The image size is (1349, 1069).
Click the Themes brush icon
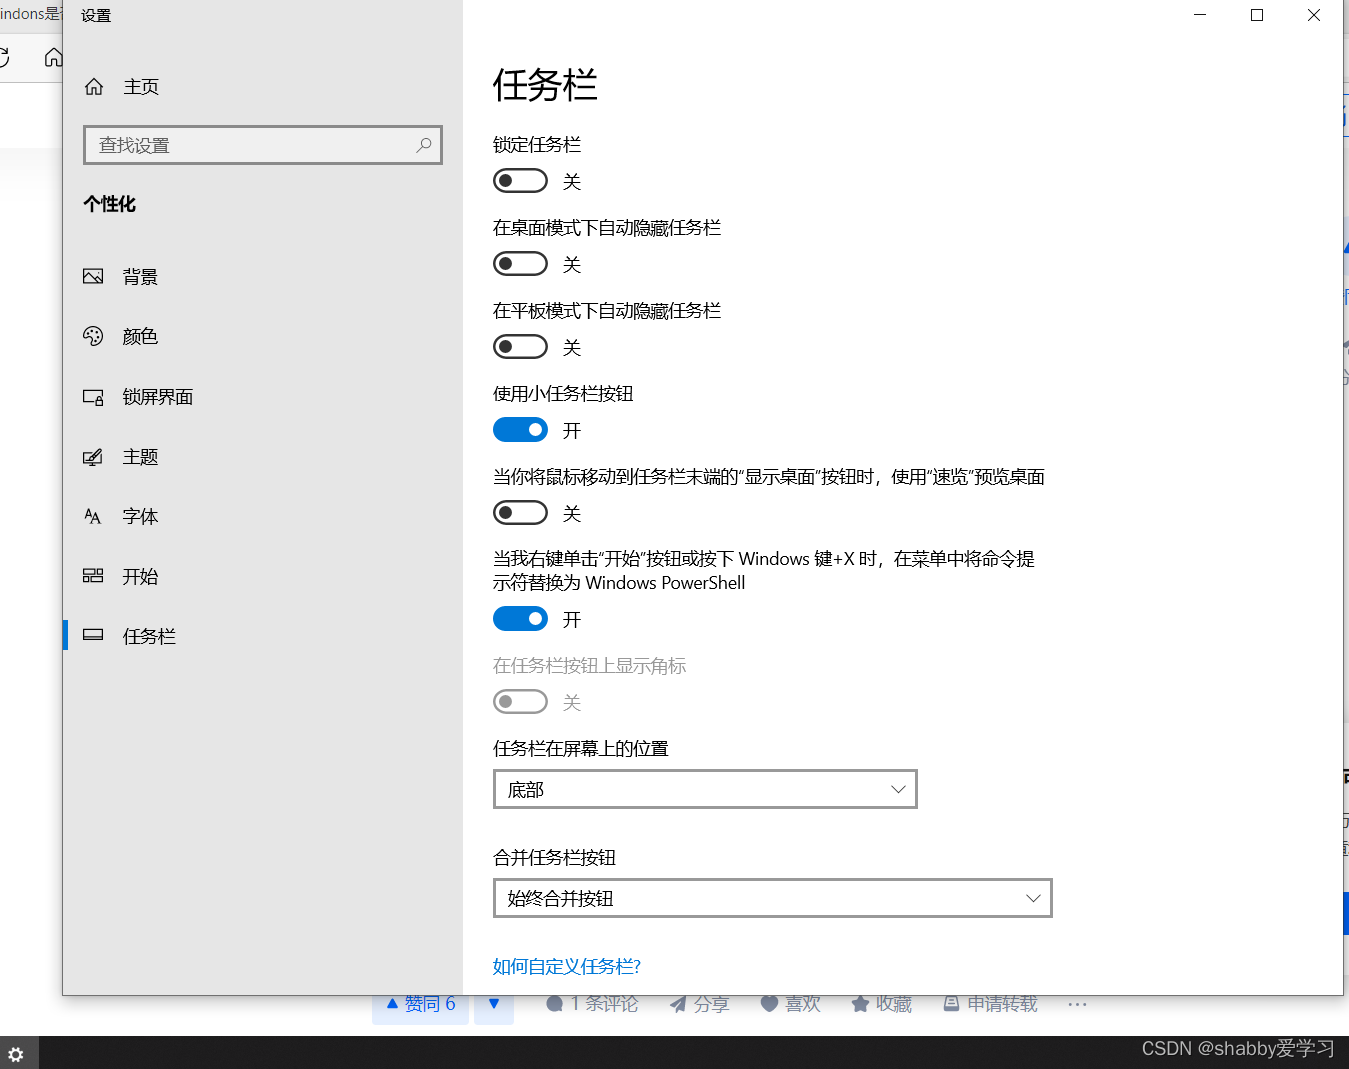(93, 457)
